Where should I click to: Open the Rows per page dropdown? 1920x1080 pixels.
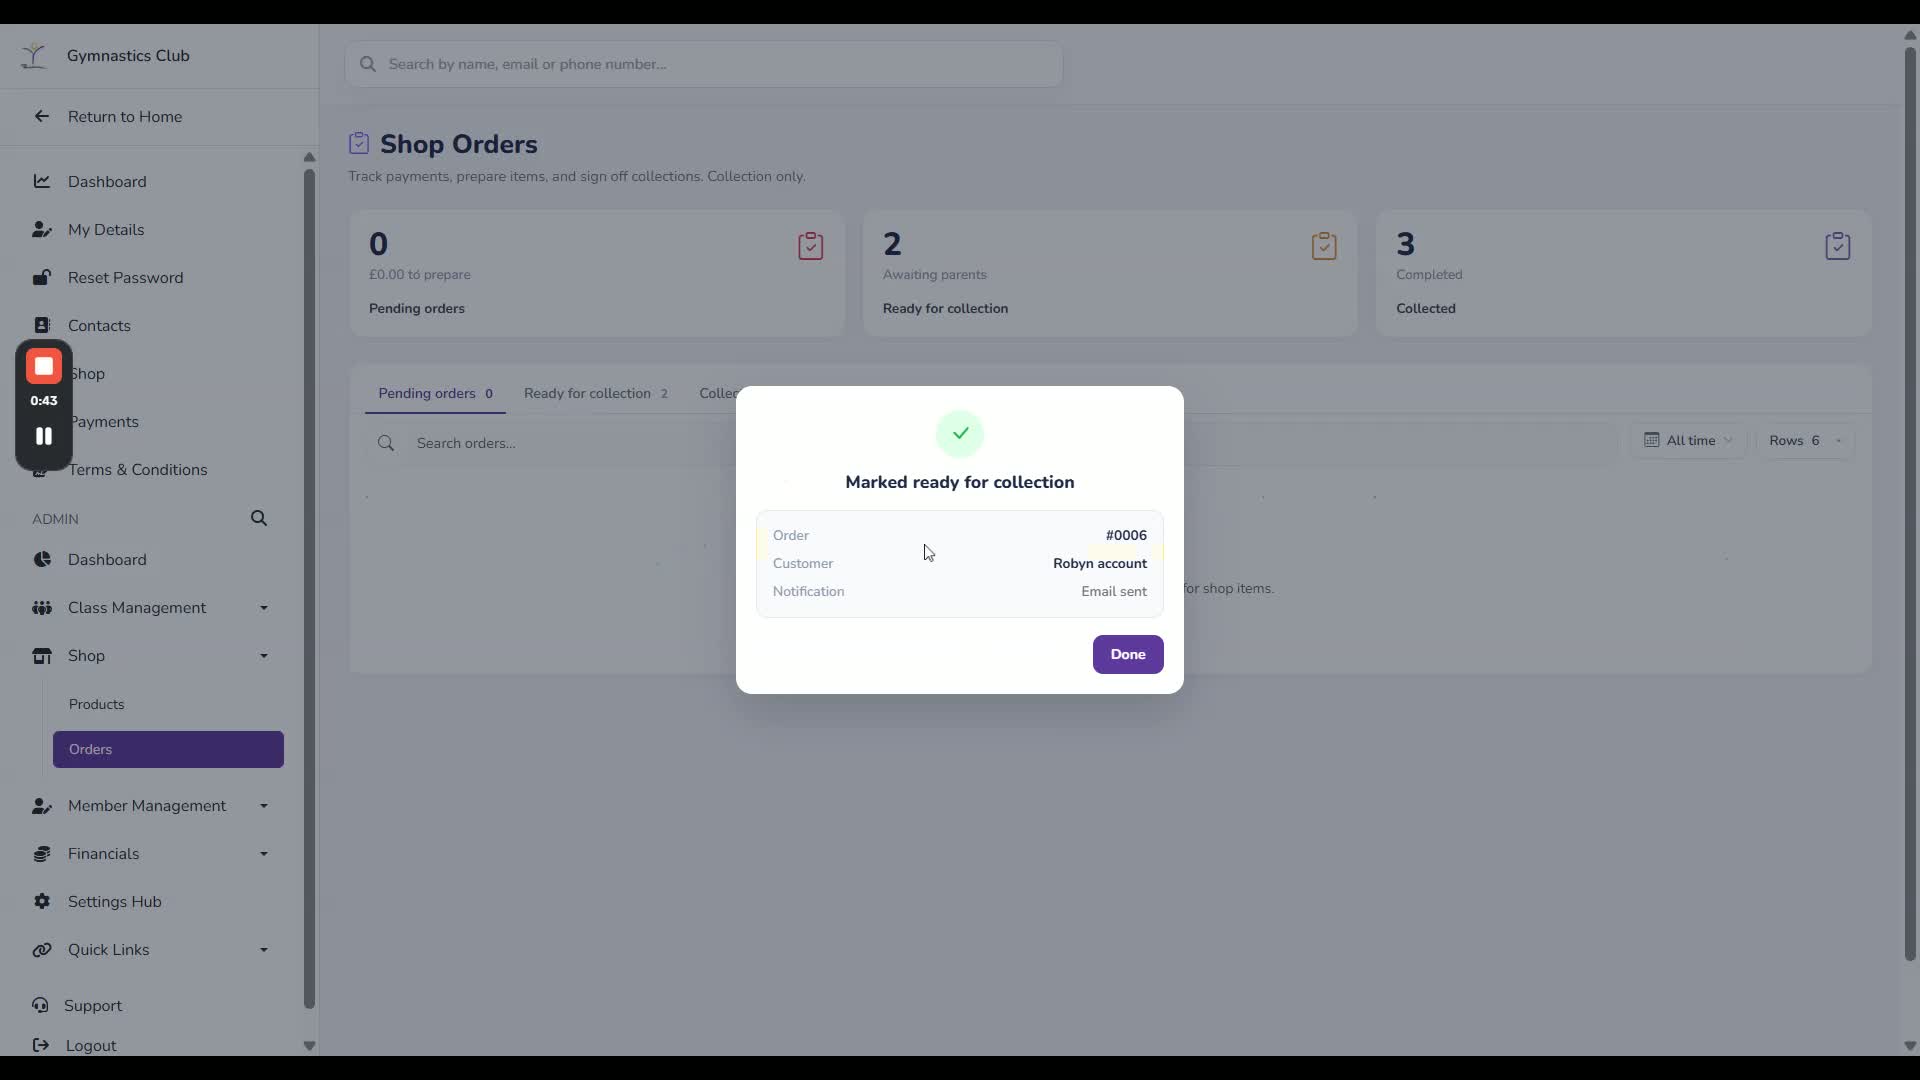1804,441
